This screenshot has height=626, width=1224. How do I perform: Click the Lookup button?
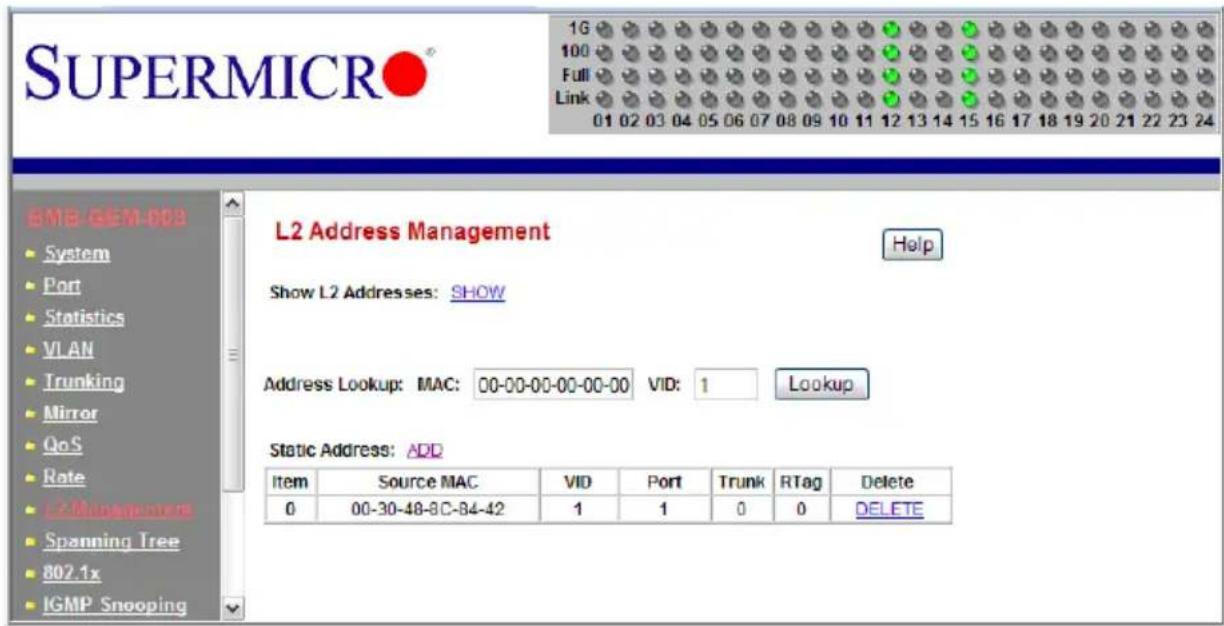coord(821,385)
